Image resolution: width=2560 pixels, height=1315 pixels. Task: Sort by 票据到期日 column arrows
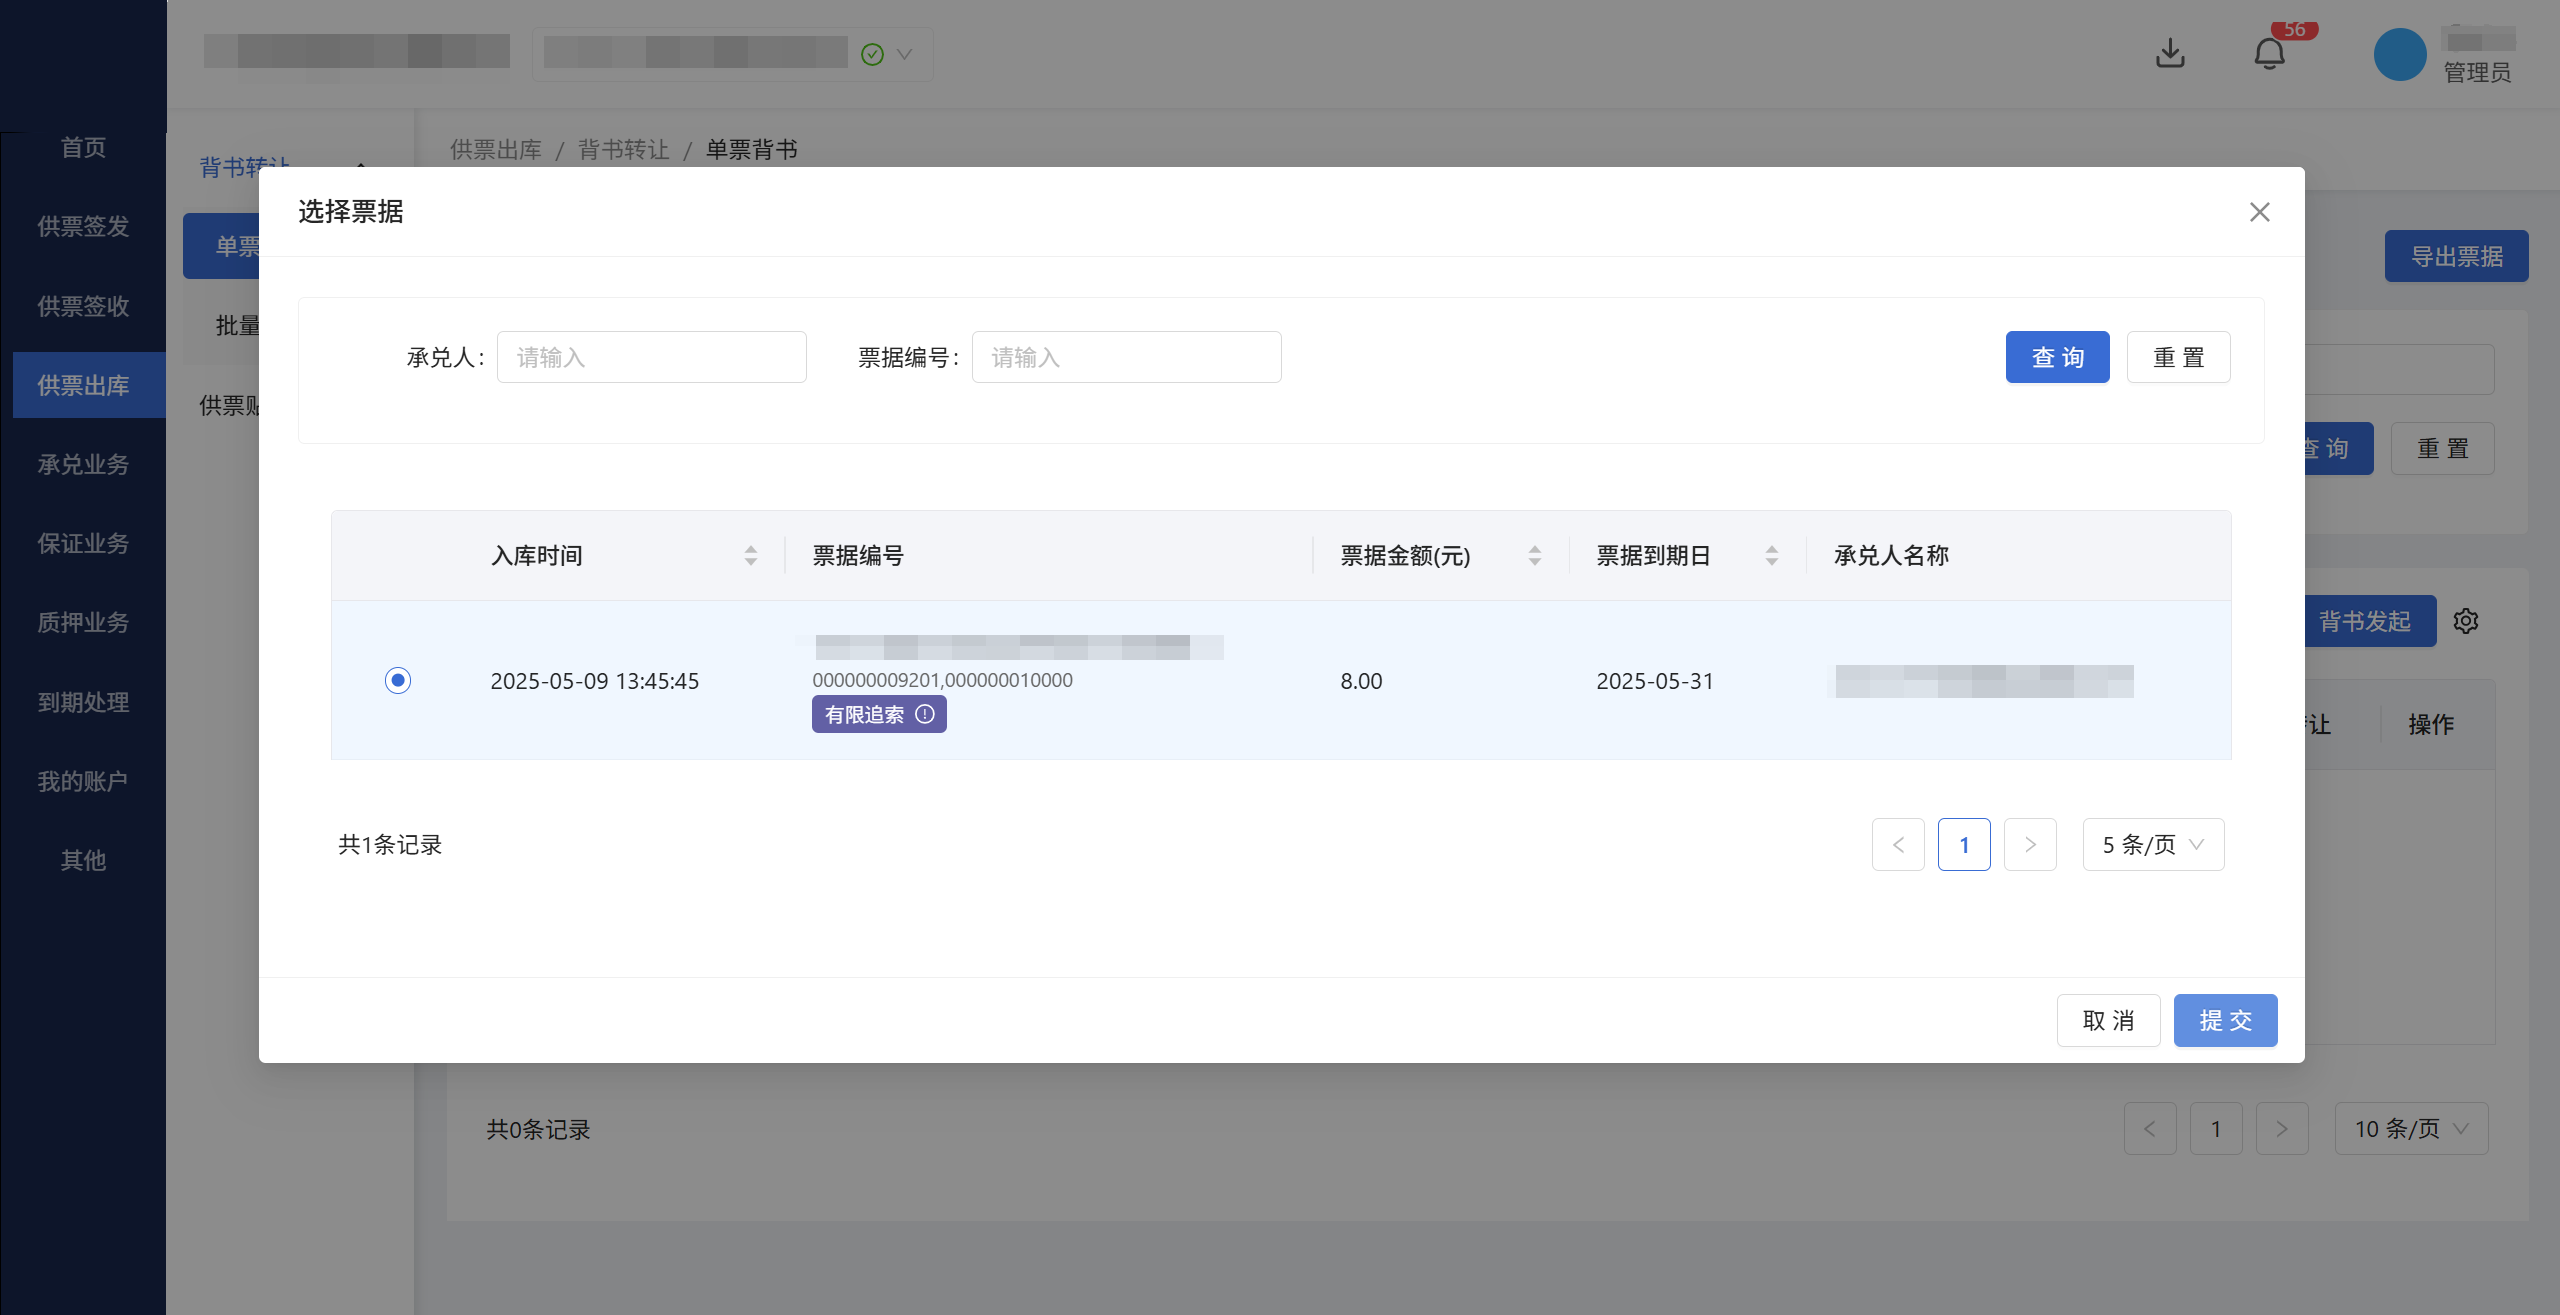point(1771,556)
